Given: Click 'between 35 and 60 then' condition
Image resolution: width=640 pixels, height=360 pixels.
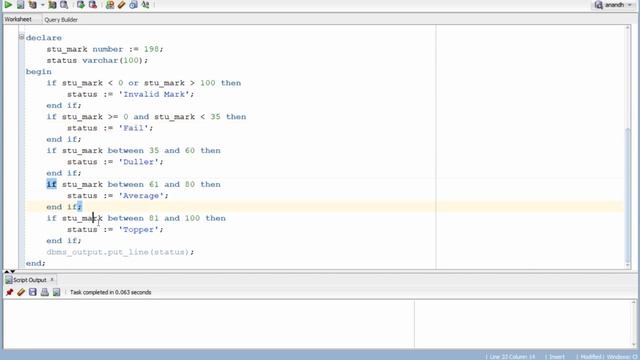Looking at the screenshot, I should point(164,151).
